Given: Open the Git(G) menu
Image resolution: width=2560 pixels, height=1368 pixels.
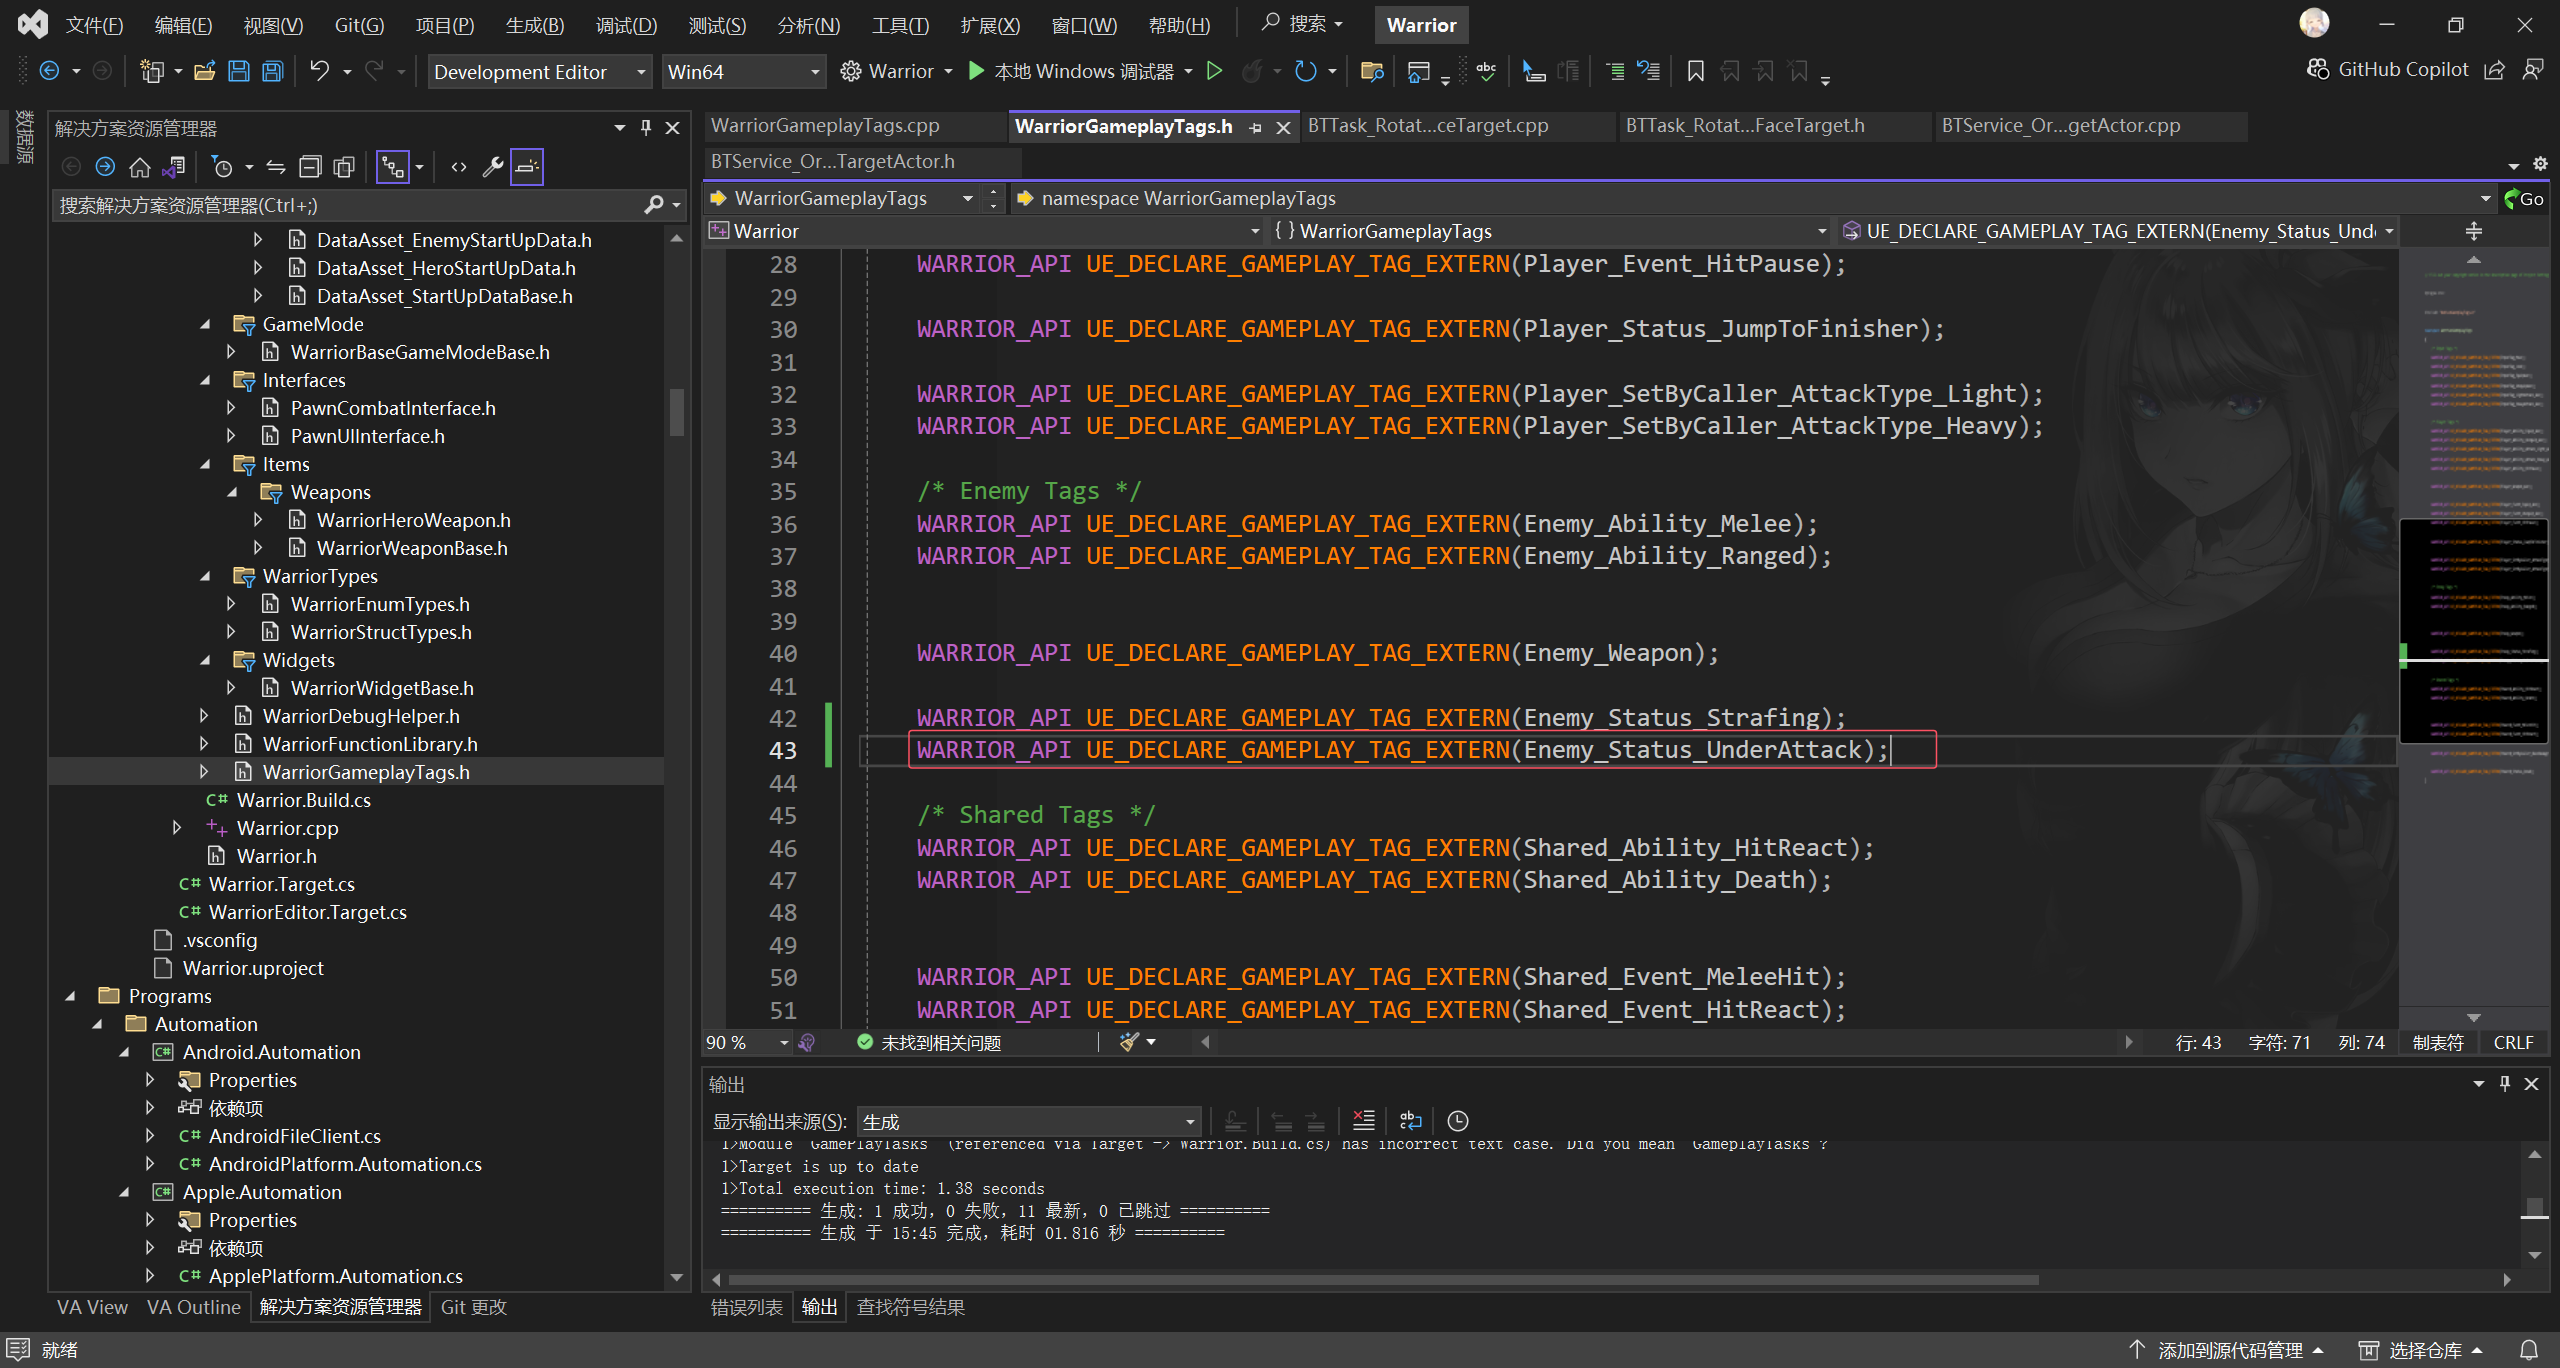Looking at the screenshot, I should (359, 25).
